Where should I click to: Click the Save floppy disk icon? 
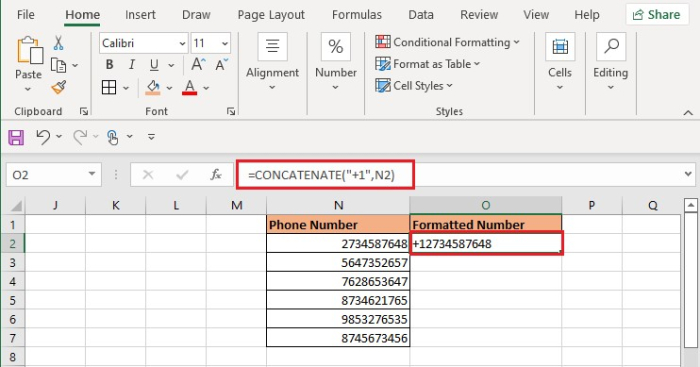click(16, 137)
